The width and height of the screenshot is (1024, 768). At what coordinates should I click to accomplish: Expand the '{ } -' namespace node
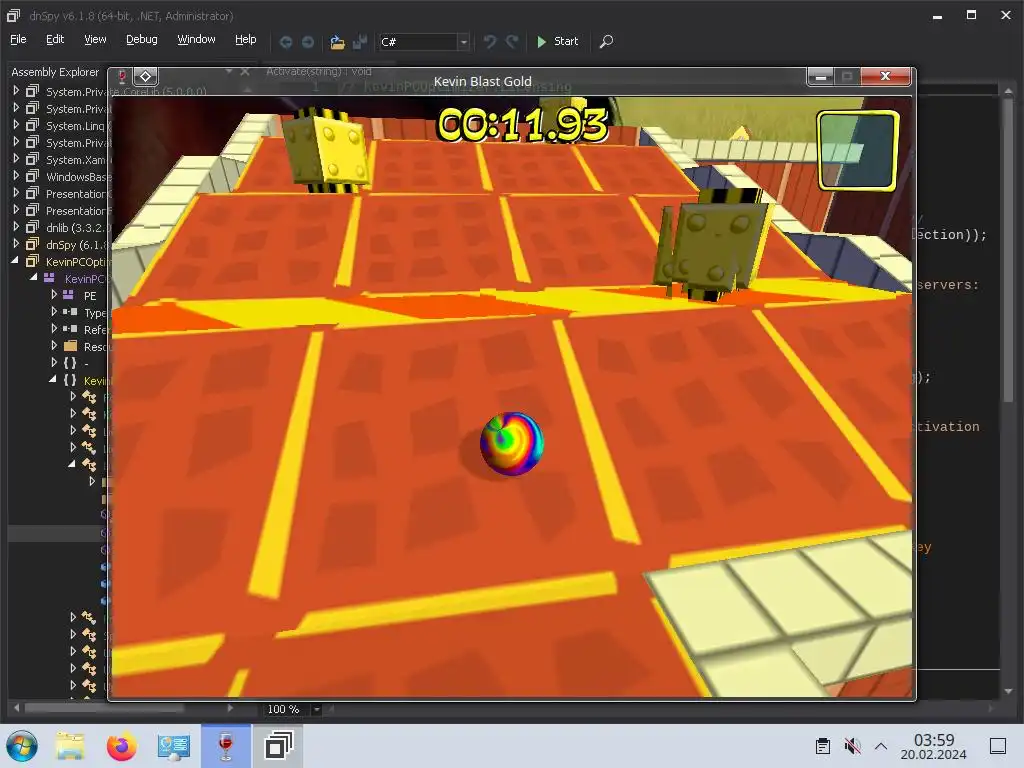point(54,362)
